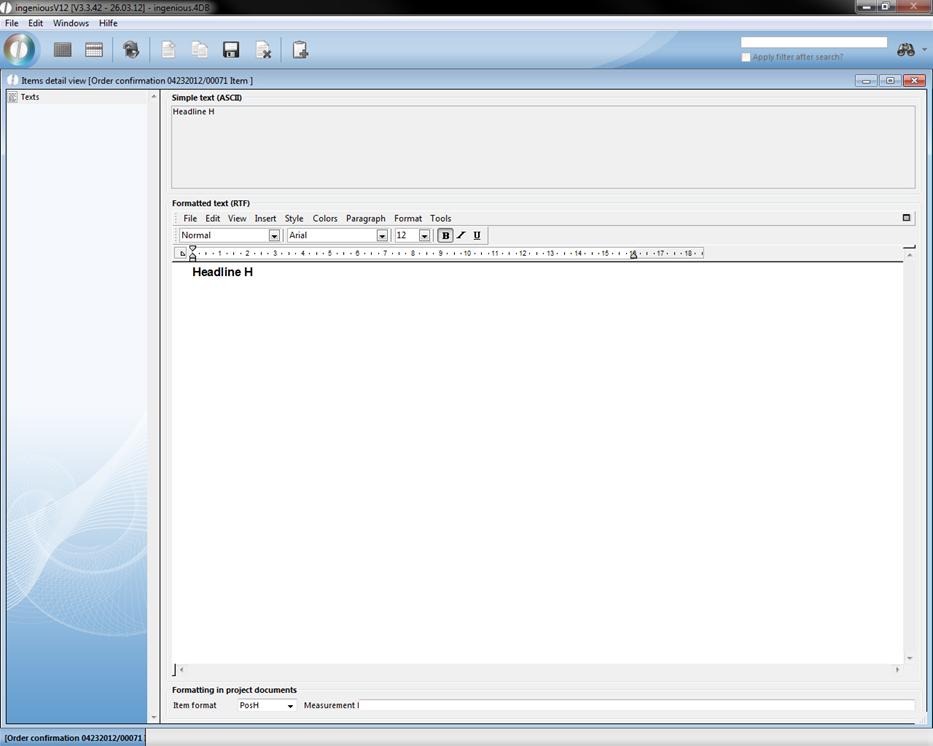Click the new document icon
Screen dimensions: 933x746
pos(168,50)
